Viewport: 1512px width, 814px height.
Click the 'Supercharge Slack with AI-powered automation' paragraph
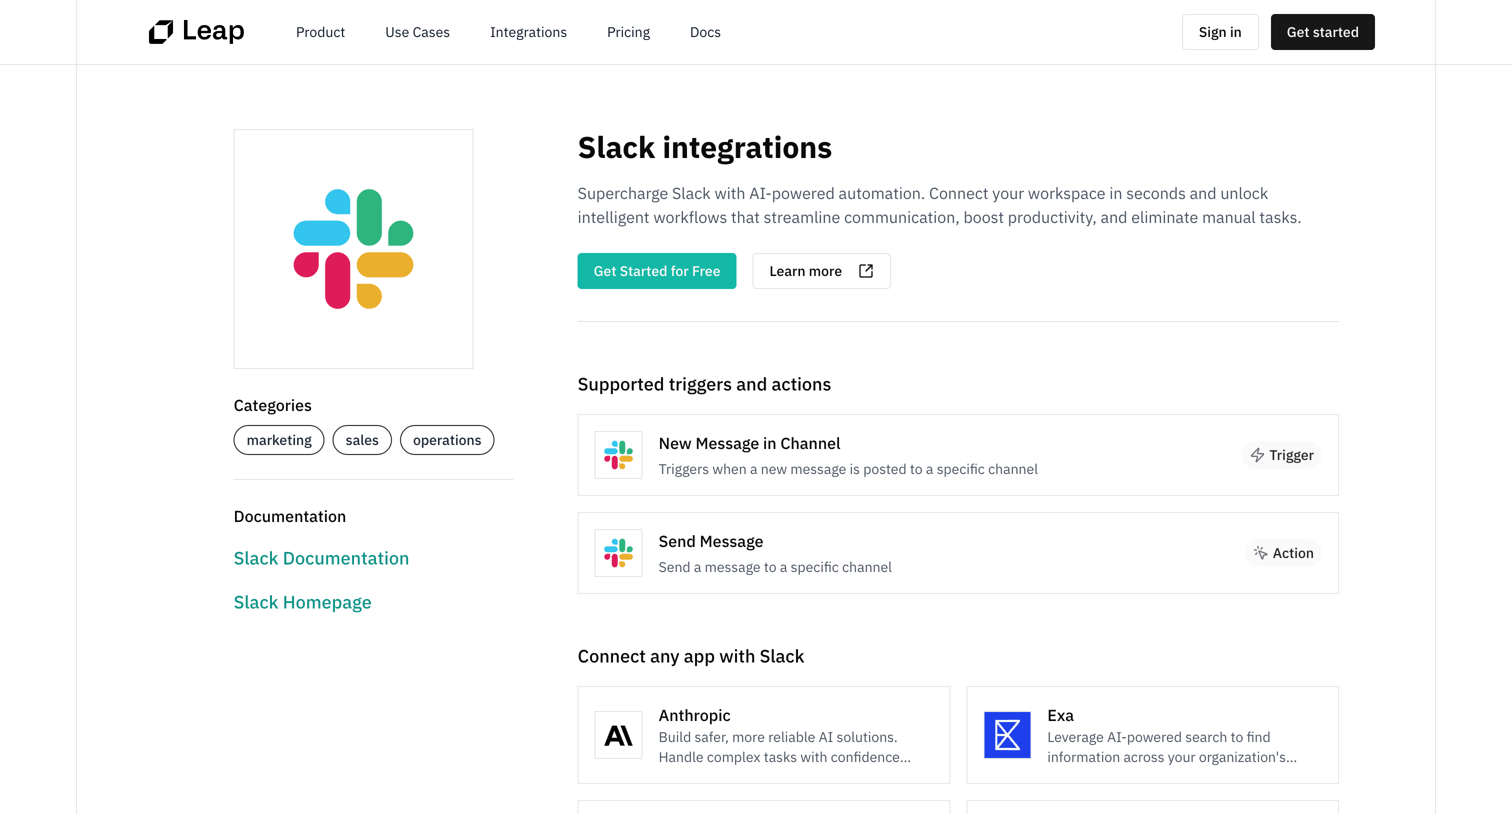(939, 205)
